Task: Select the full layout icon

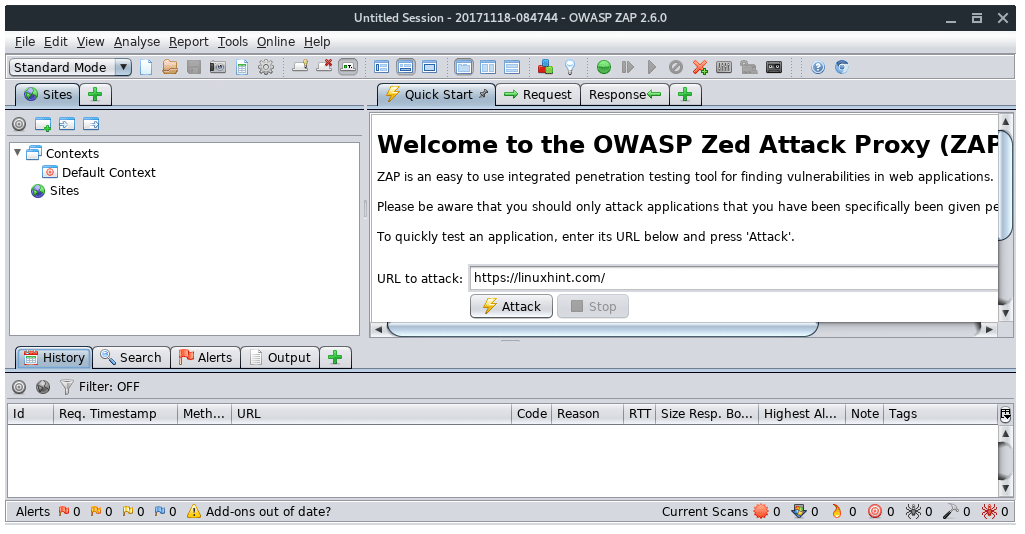Action: point(429,67)
